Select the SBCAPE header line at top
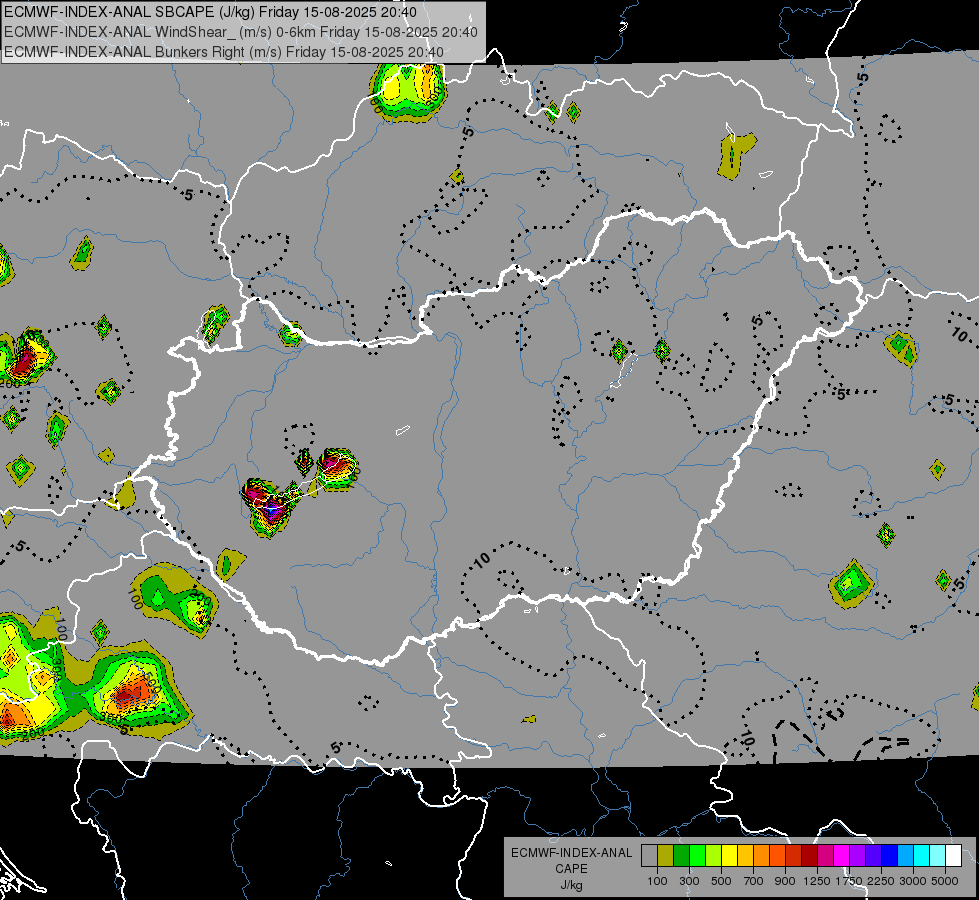Image resolution: width=979 pixels, height=900 pixels. 211,12
